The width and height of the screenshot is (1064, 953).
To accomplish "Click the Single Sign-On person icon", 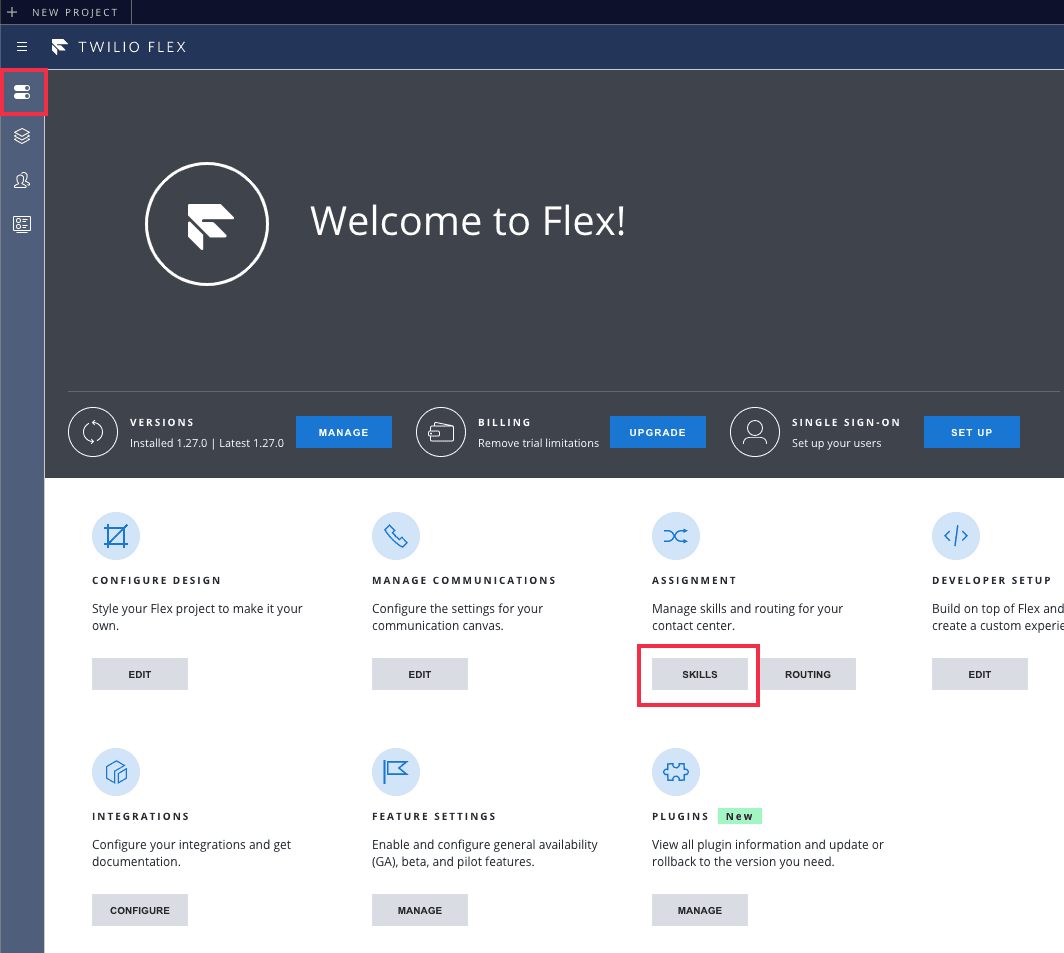I will pos(755,431).
